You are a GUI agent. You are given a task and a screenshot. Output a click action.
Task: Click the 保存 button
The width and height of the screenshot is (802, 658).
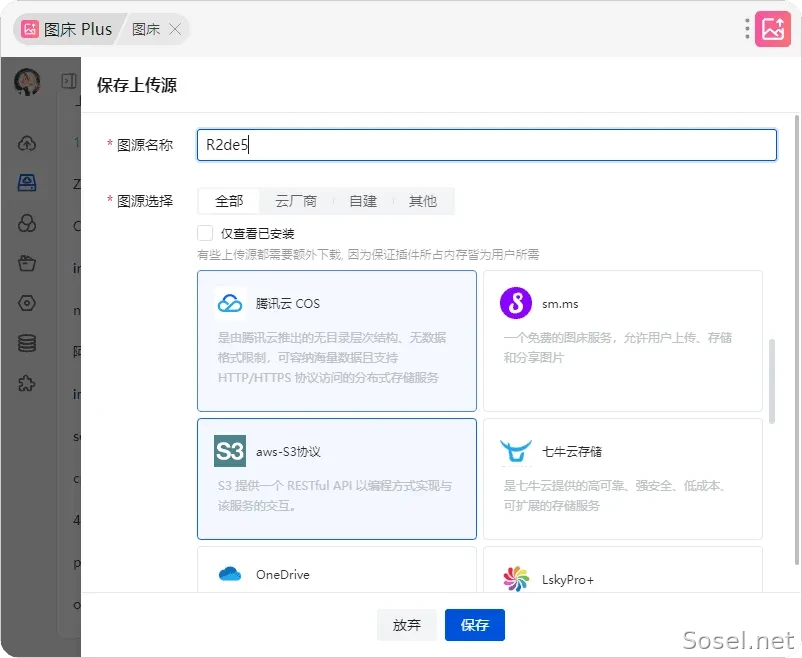(x=475, y=625)
